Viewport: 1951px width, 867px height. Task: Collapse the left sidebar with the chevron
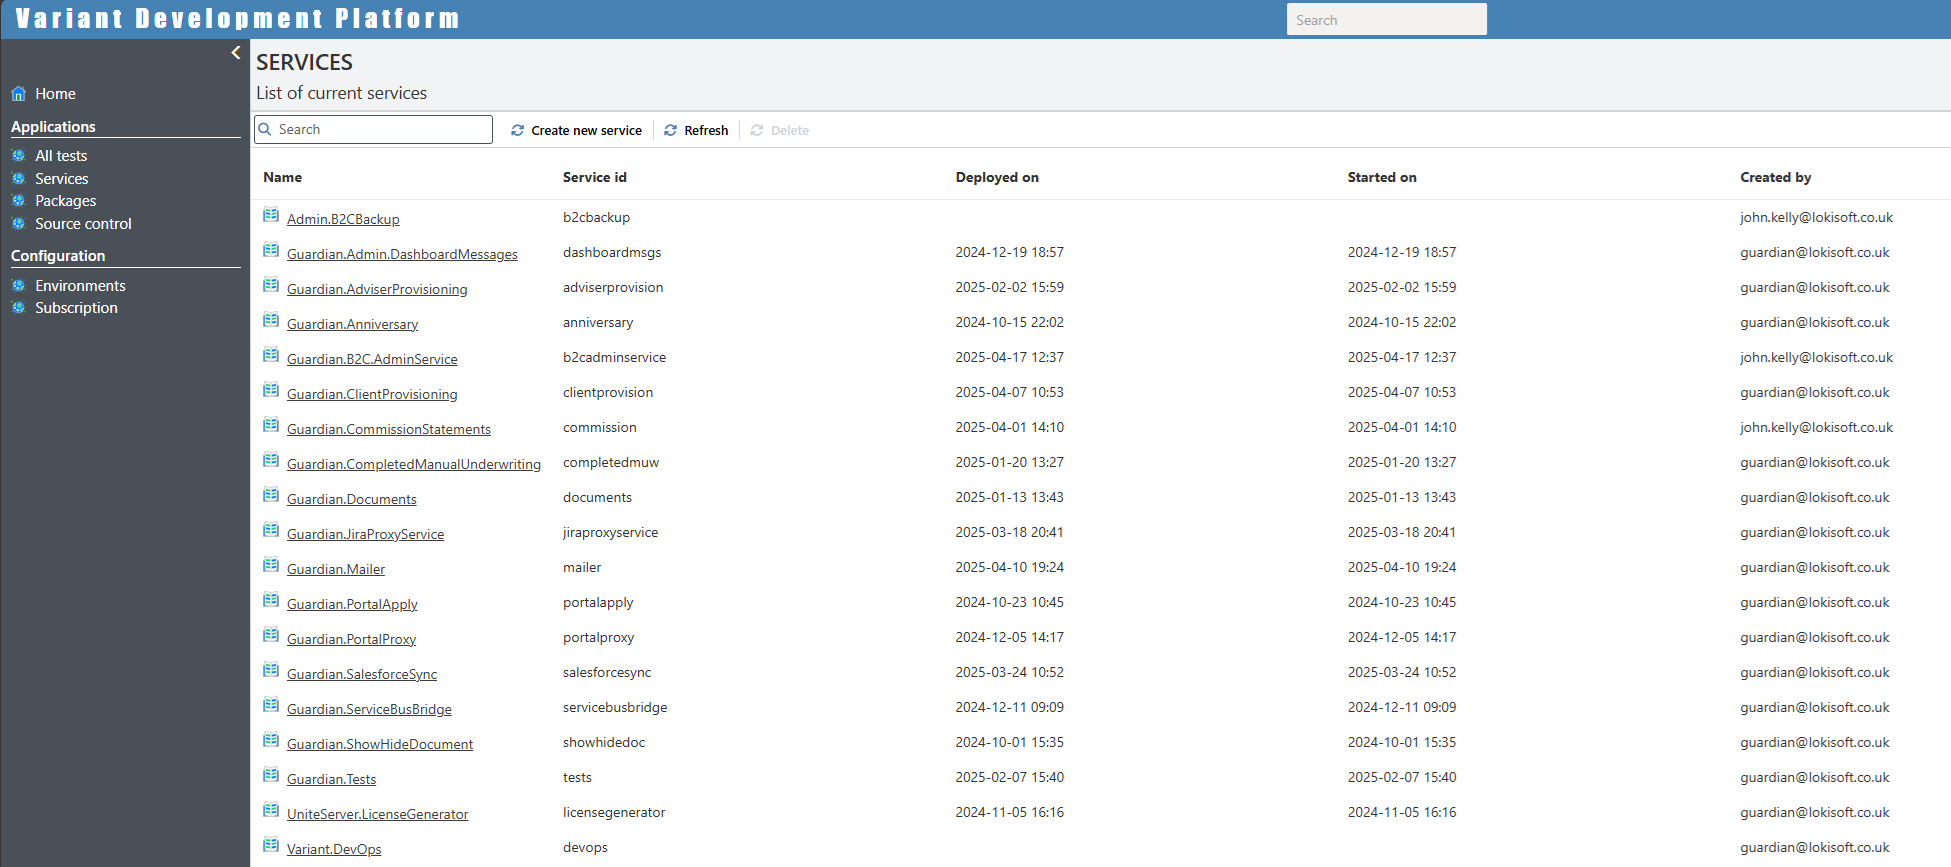236,53
